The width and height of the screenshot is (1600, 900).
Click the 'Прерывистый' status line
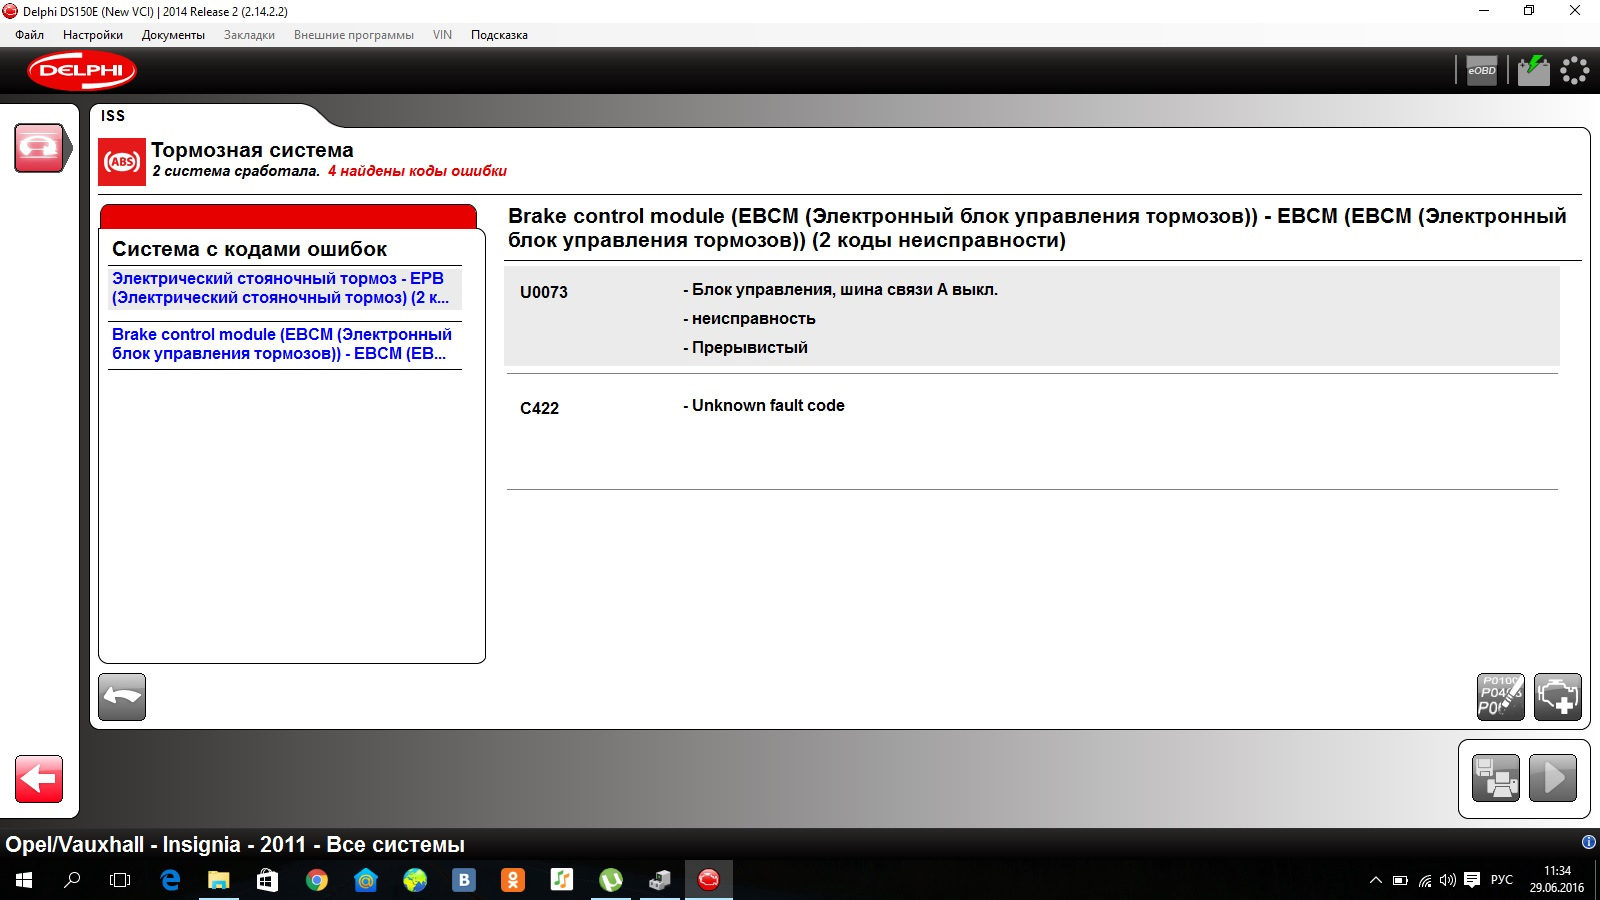point(750,348)
